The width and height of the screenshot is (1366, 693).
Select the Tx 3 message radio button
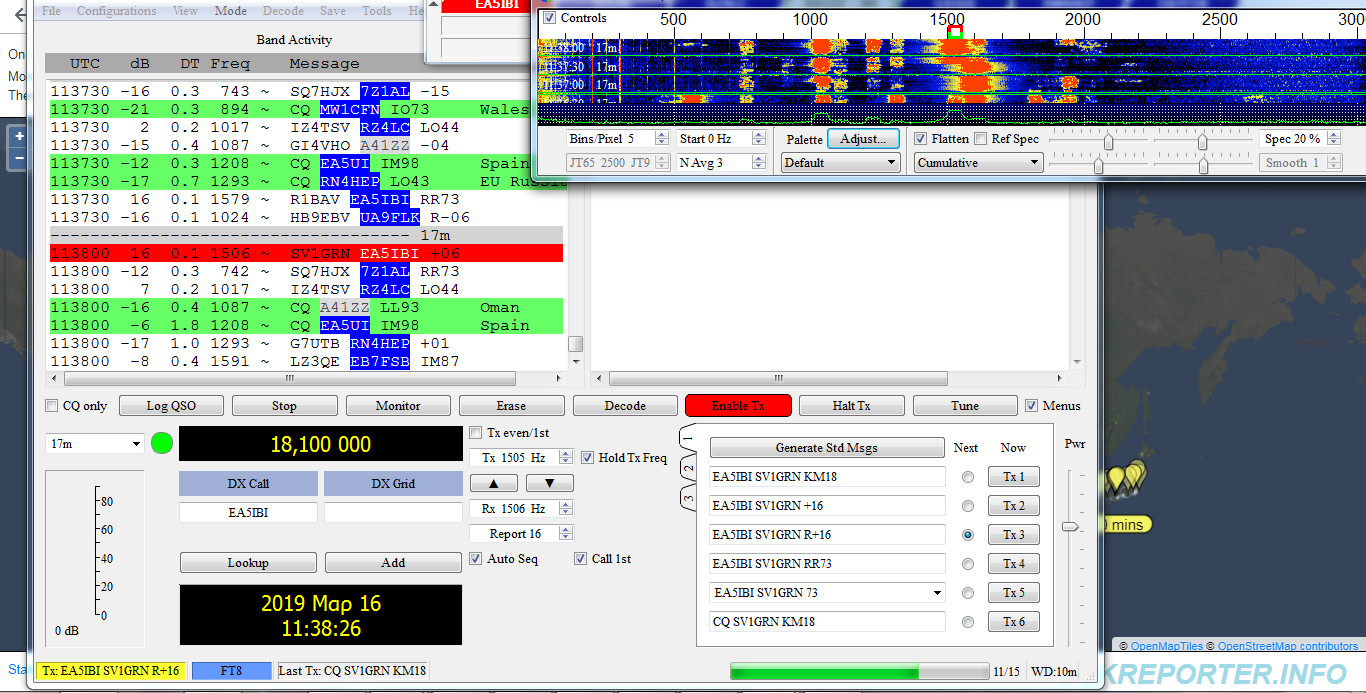[x=966, y=534]
